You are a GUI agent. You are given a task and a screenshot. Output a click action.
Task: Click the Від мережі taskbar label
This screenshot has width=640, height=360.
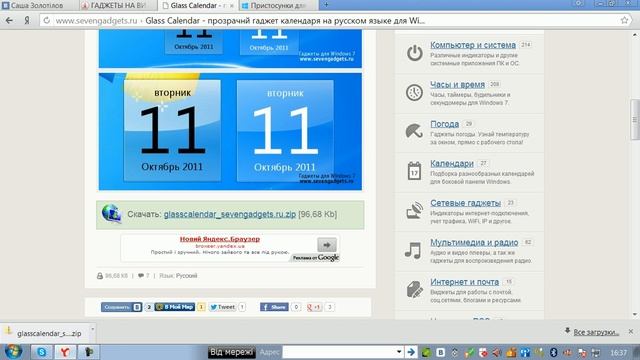[231, 352]
